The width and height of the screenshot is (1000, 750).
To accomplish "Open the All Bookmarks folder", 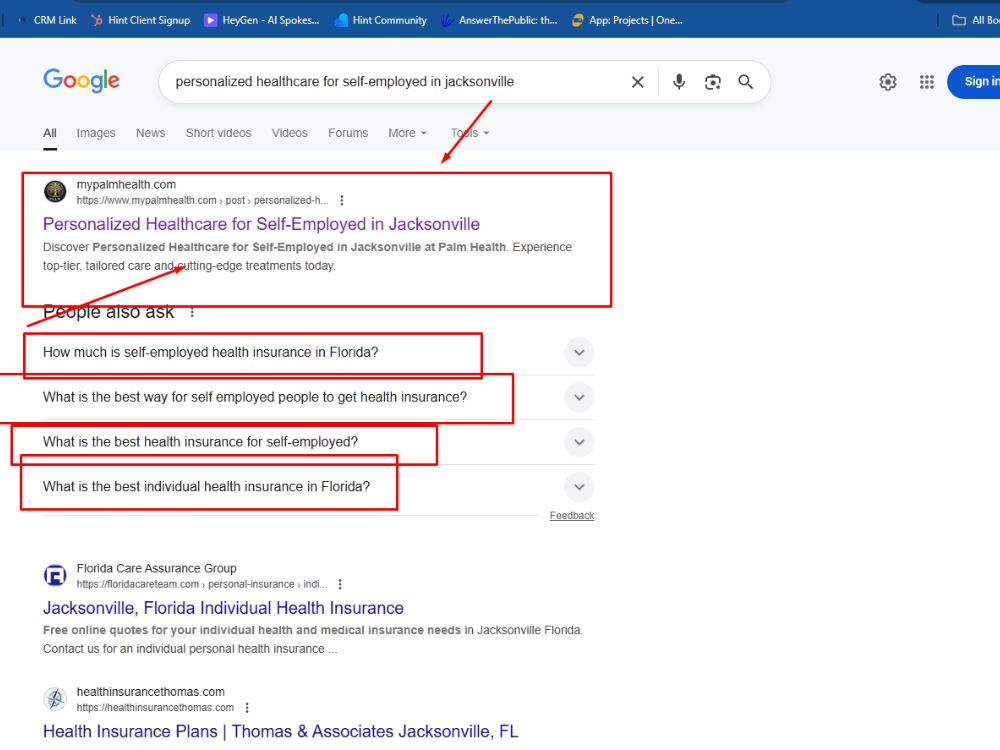I will [x=975, y=20].
